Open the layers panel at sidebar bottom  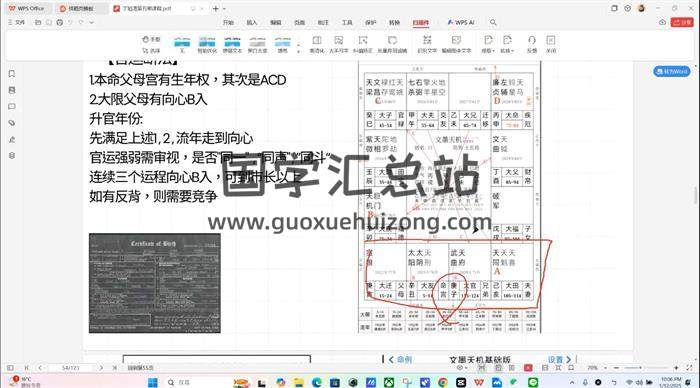12,155
